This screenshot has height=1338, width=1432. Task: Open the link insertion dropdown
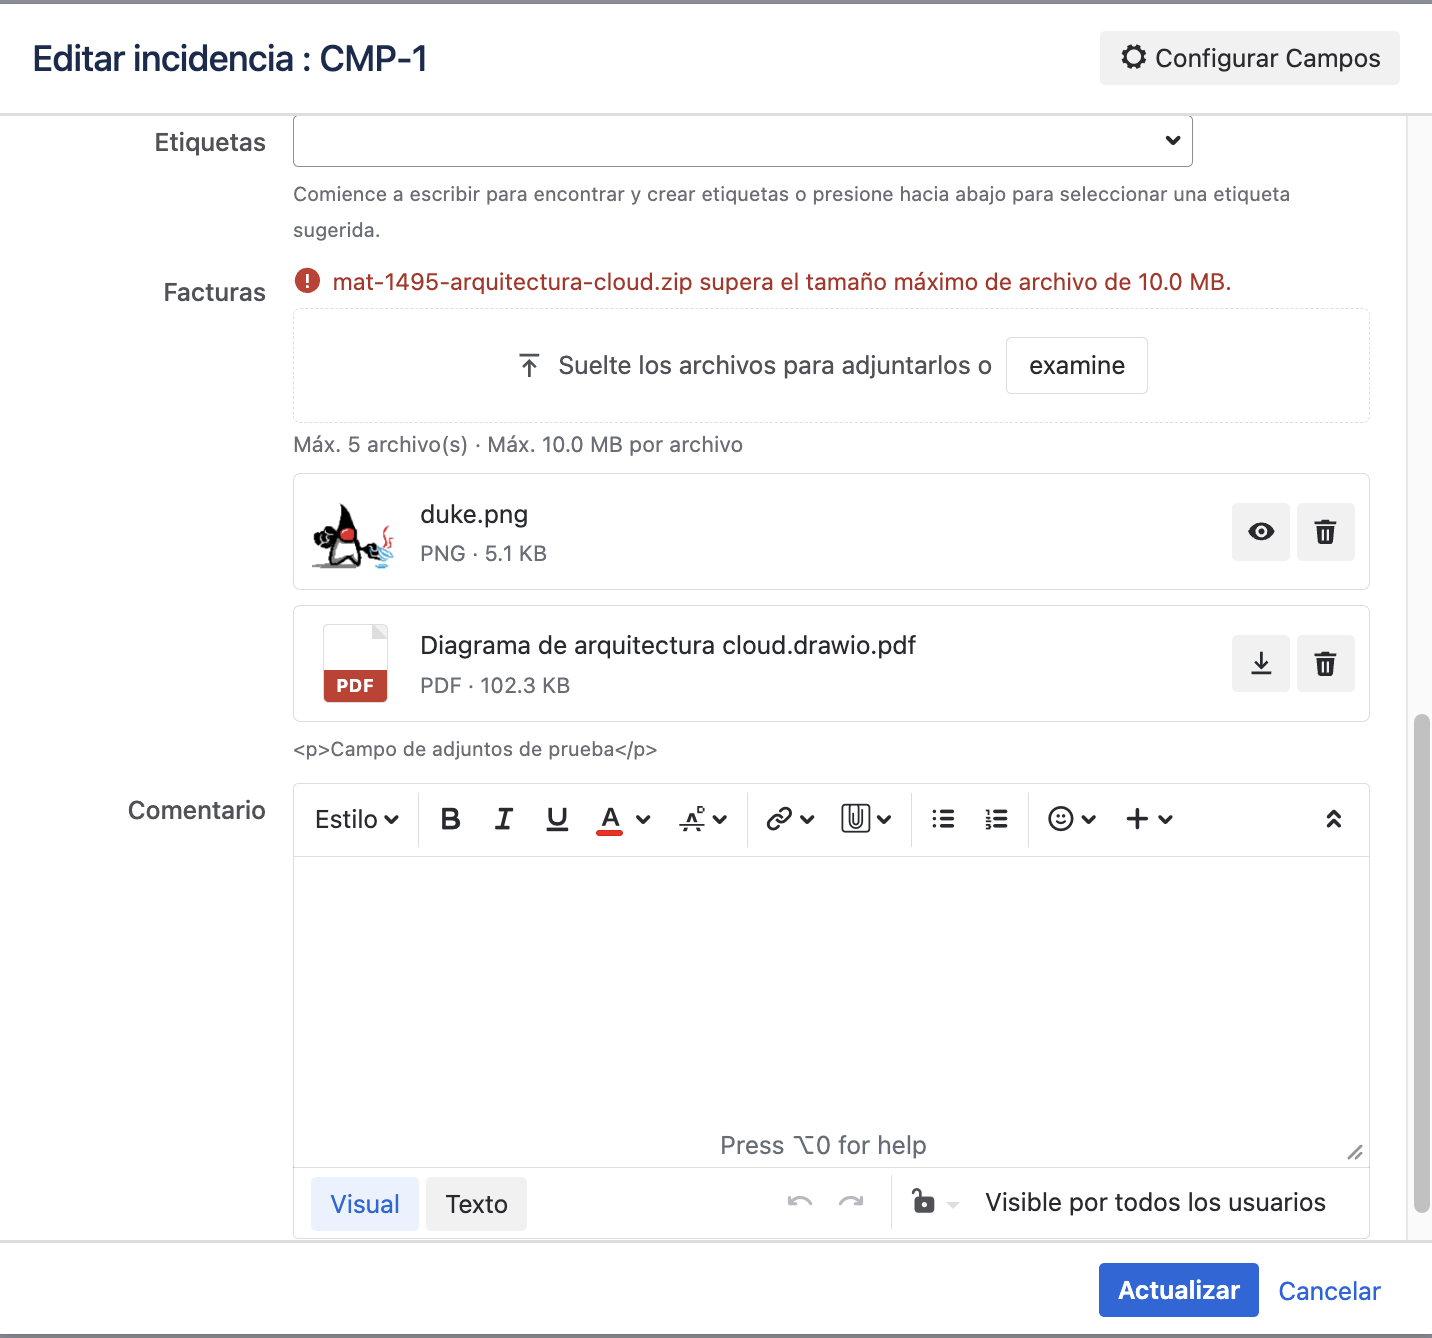790,819
